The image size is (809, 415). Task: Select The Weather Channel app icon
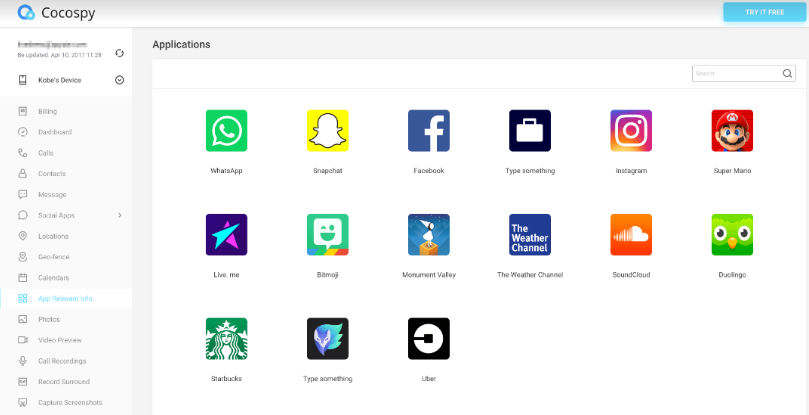(530, 235)
